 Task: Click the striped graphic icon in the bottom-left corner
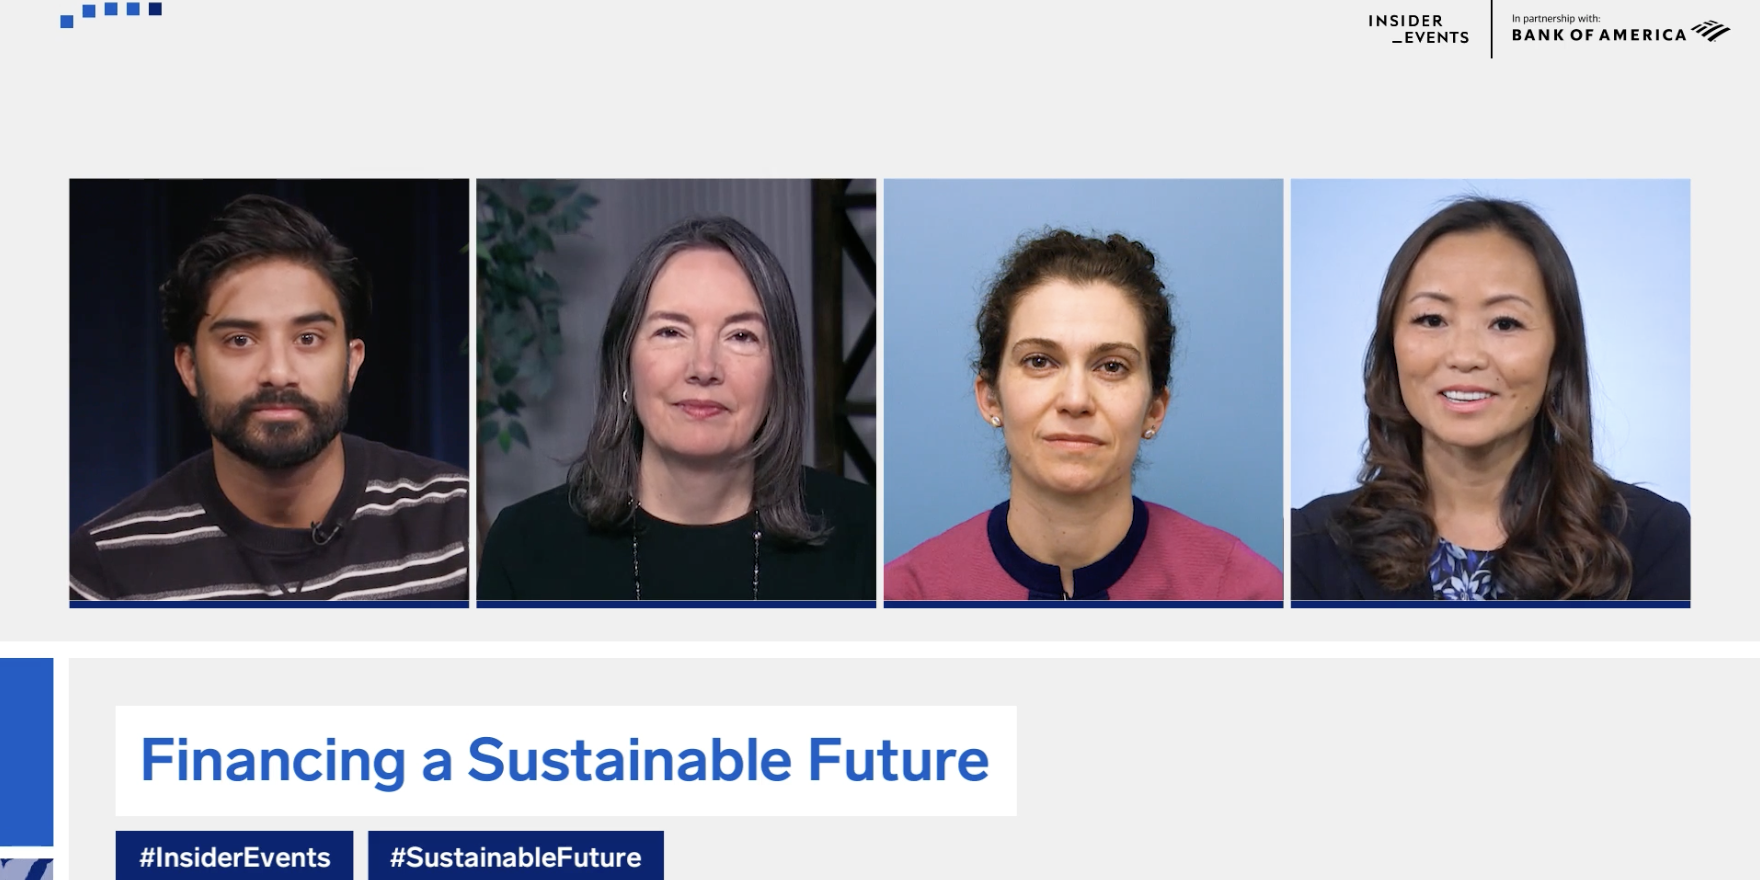click(27, 869)
